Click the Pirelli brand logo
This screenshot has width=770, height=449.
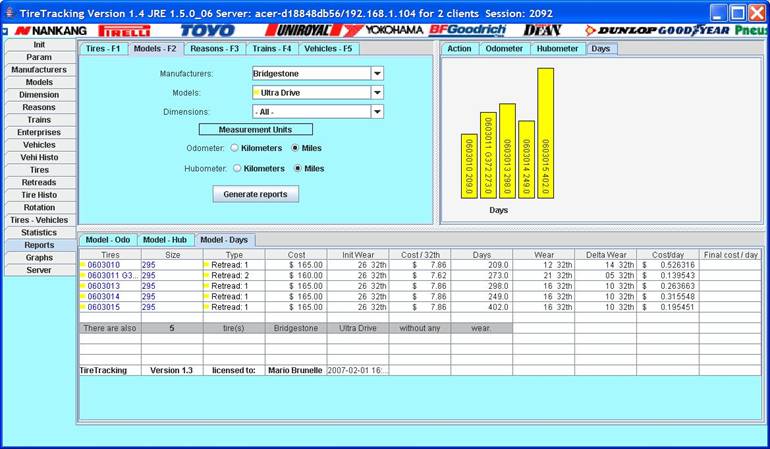click(x=124, y=30)
